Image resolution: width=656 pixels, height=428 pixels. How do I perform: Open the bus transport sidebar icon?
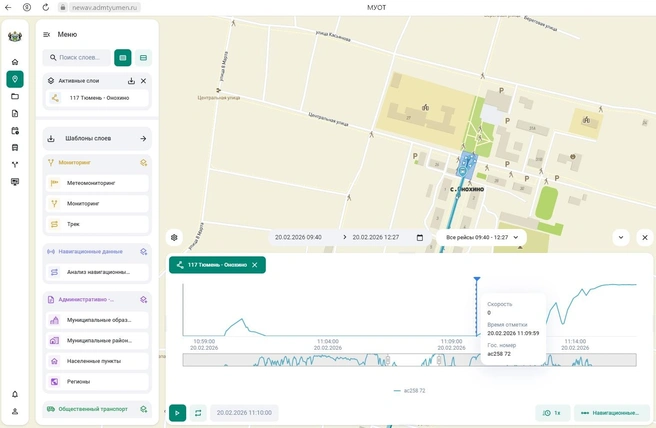tap(15, 148)
